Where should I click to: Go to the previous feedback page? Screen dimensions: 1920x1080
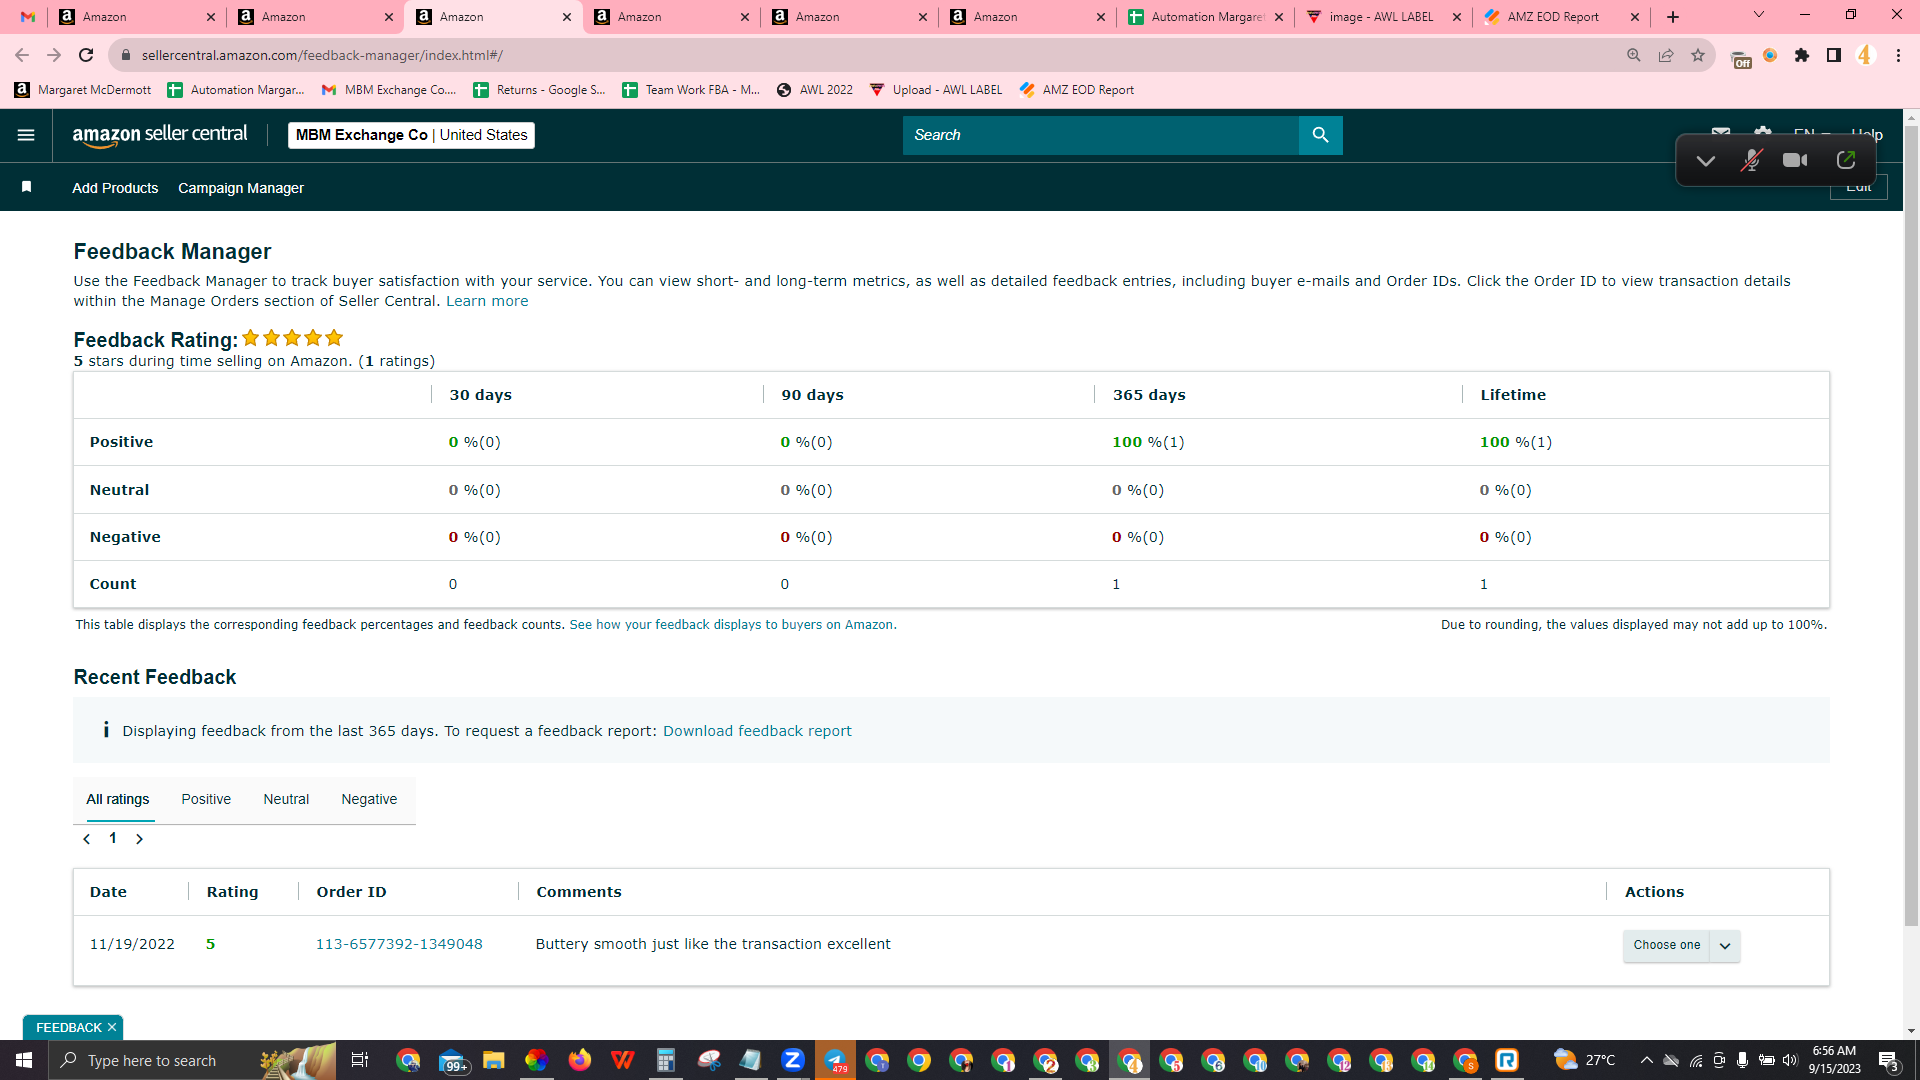(x=87, y=839)
